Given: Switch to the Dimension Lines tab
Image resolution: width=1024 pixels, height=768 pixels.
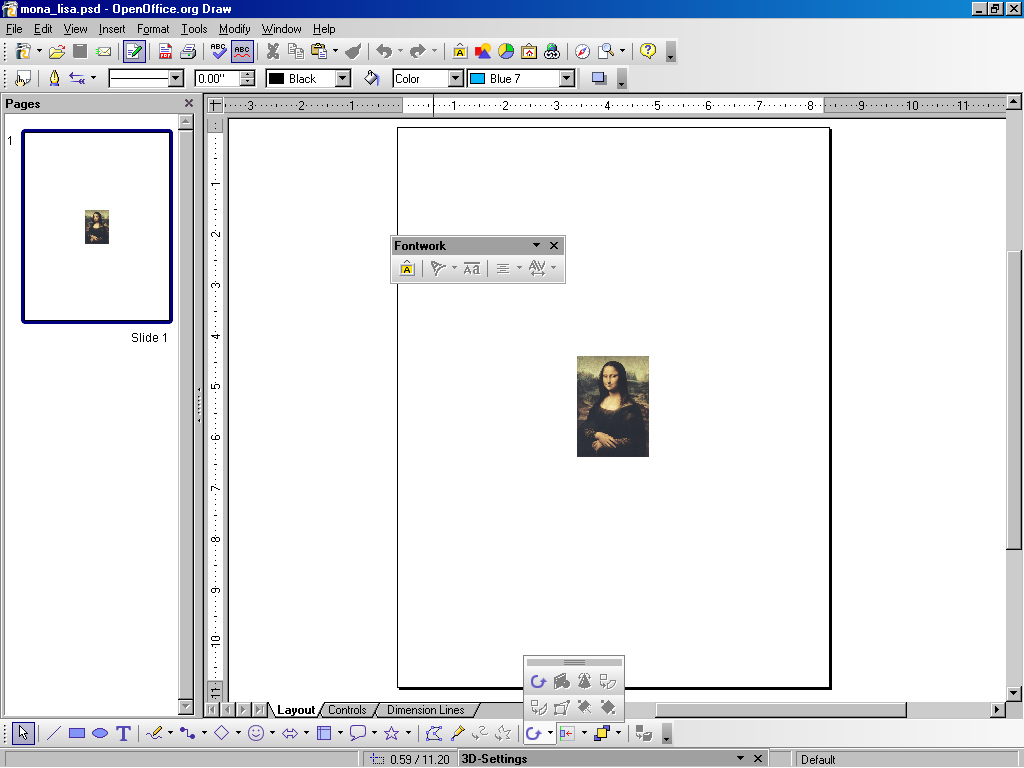Looking at the screenshot, I should tap(425, 710).
